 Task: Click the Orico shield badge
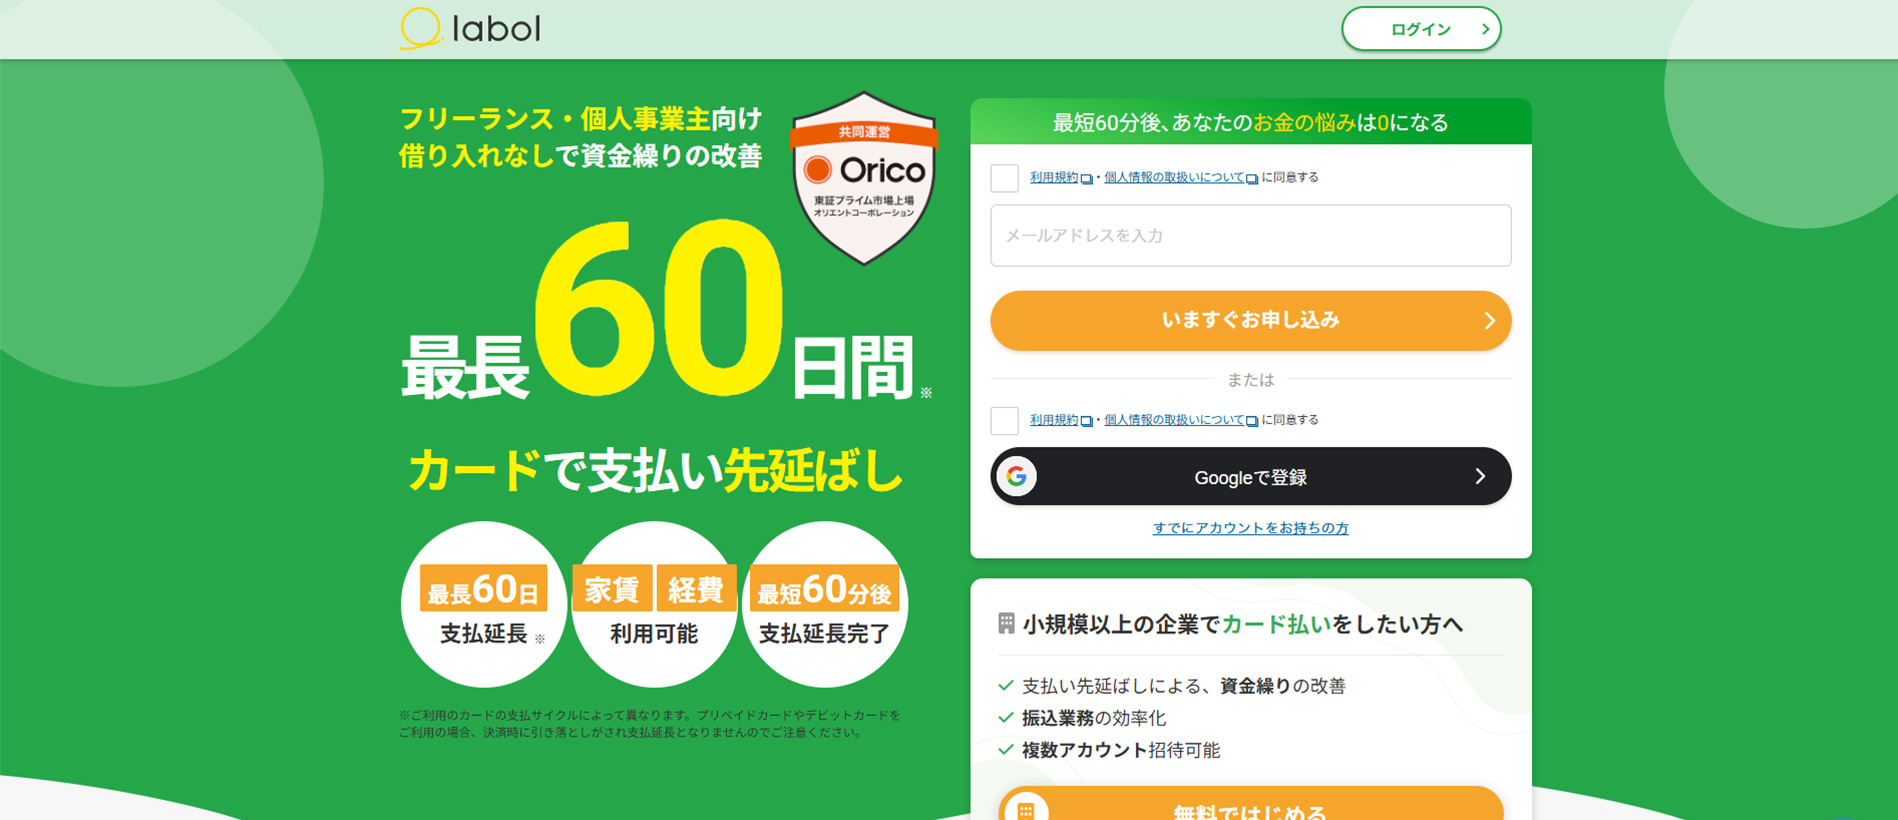point(865,178)
